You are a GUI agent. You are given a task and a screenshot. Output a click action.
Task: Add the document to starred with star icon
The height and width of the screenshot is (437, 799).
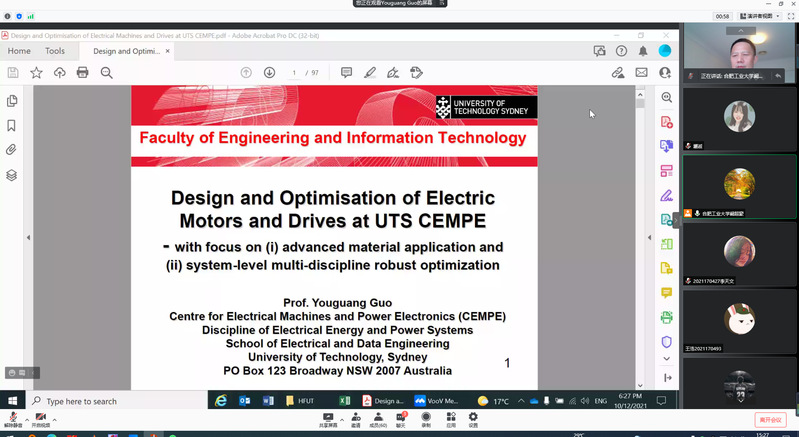pyautogui.click(x=36, y=73)
